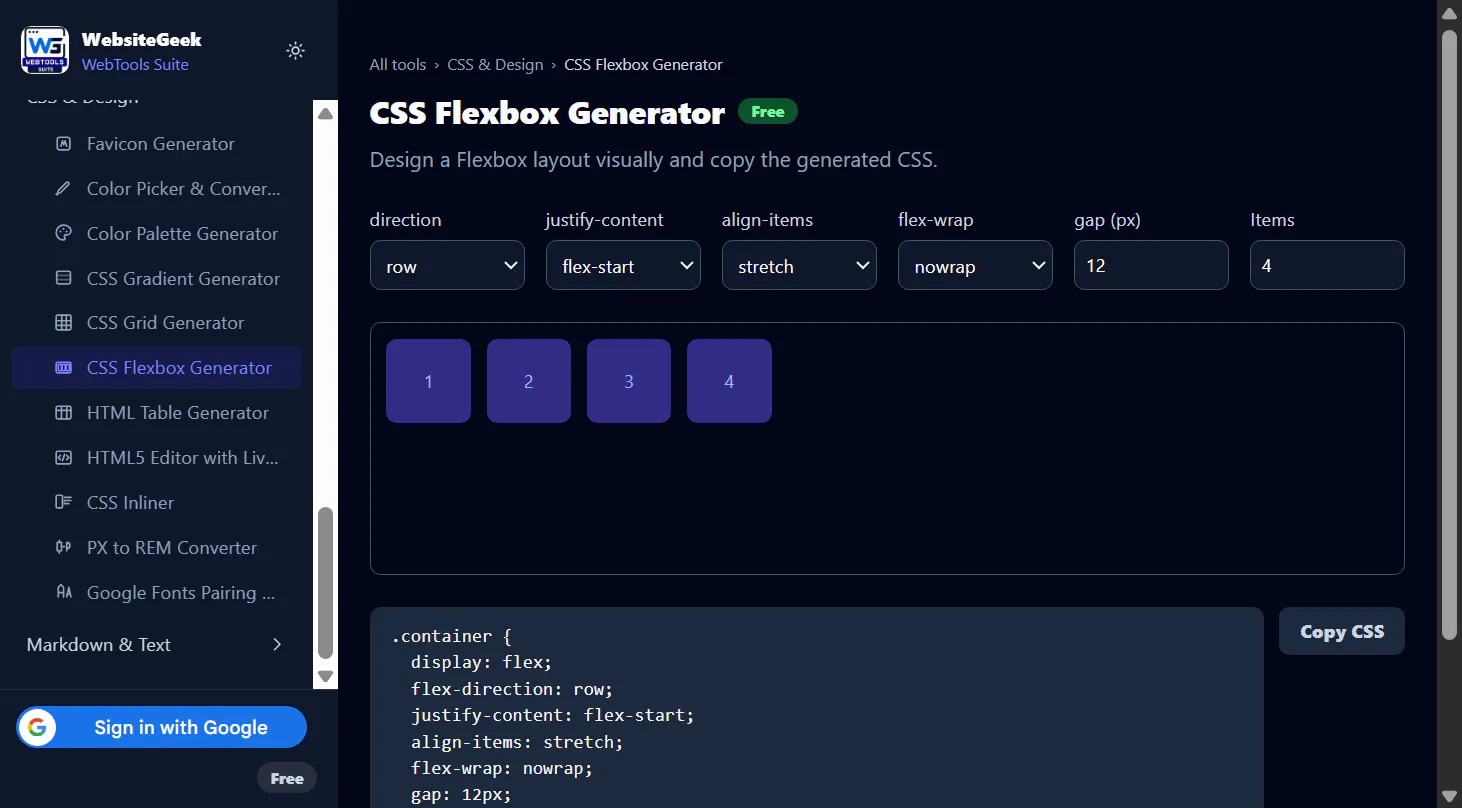
Task: Open Color Picker & Converter tool
Action: (157, 189)
